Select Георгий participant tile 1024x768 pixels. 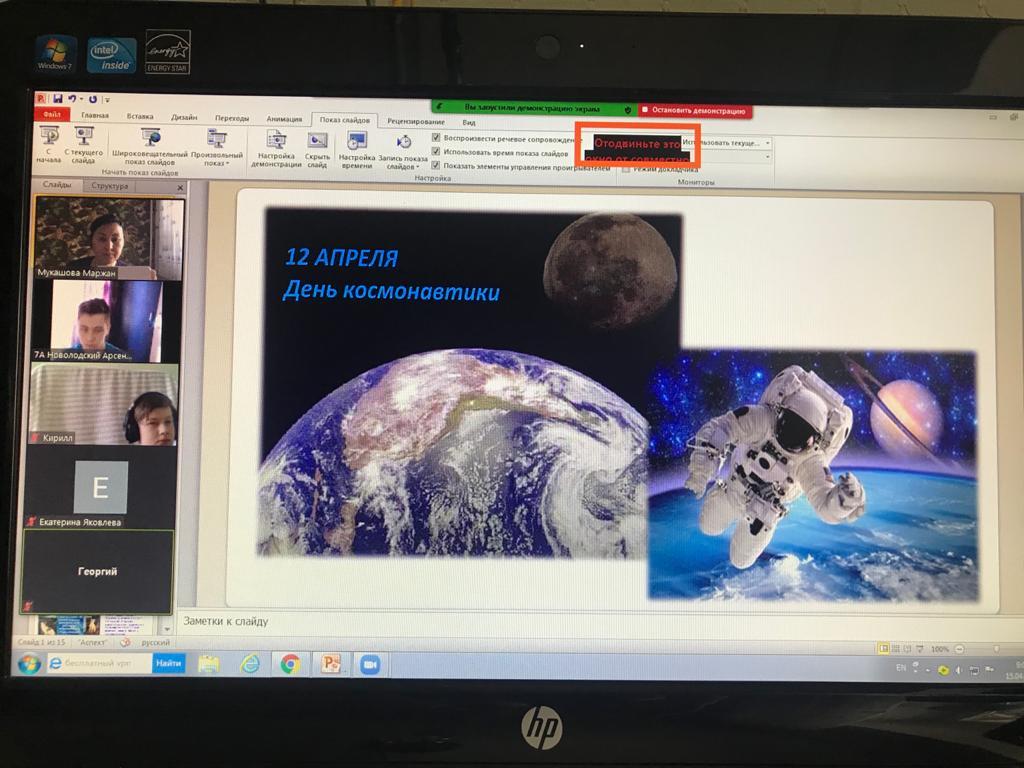(97, 571)
